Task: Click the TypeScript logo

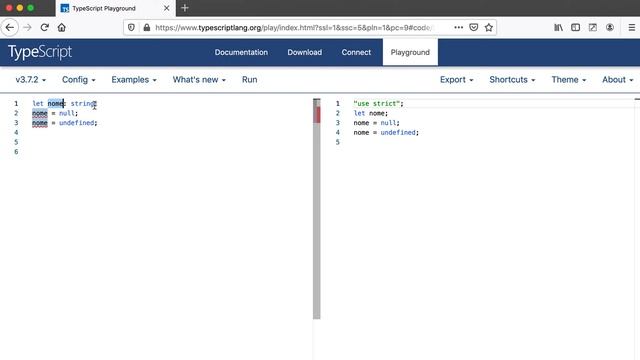Action: (40, 52)
